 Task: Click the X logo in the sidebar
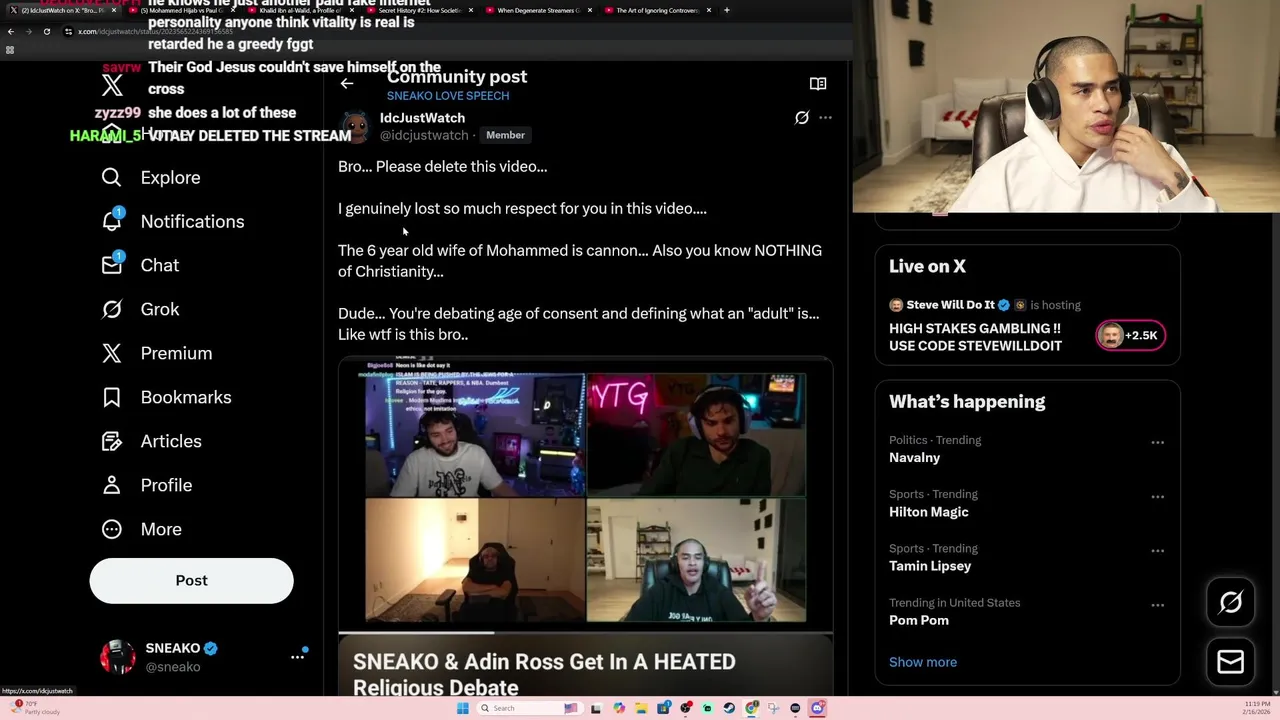click(112, 86)
